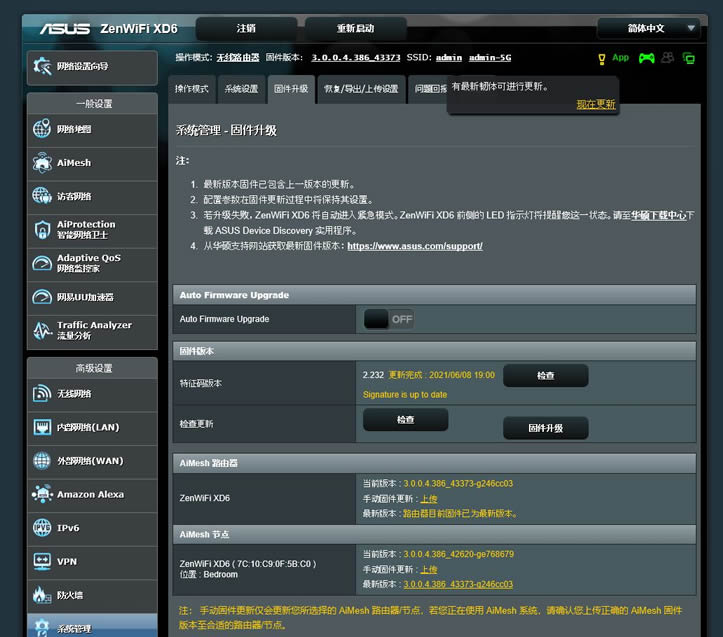Image resolution: width=723 pixels, height=637 pixels.
Task: Click node current version 42620-ge768679 text
Action: click(458, 554)
